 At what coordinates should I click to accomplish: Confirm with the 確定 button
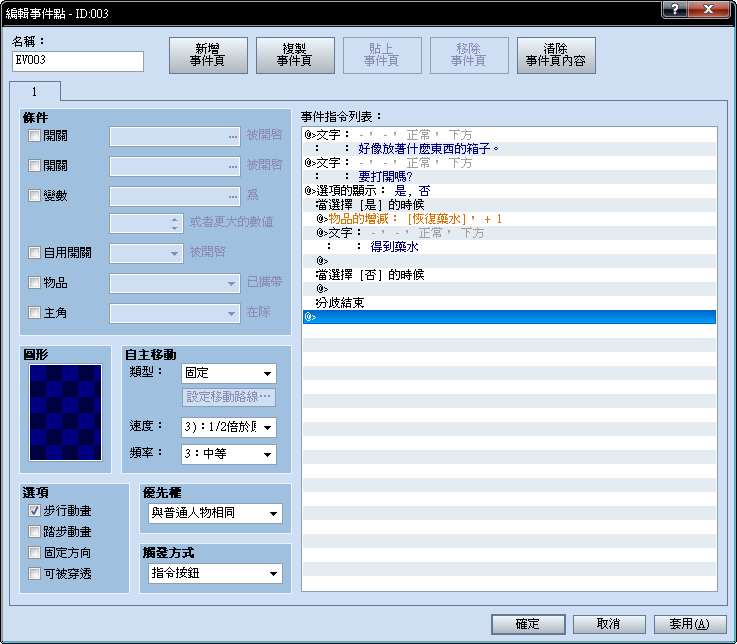pyautogui.click(x=528, y=624)
